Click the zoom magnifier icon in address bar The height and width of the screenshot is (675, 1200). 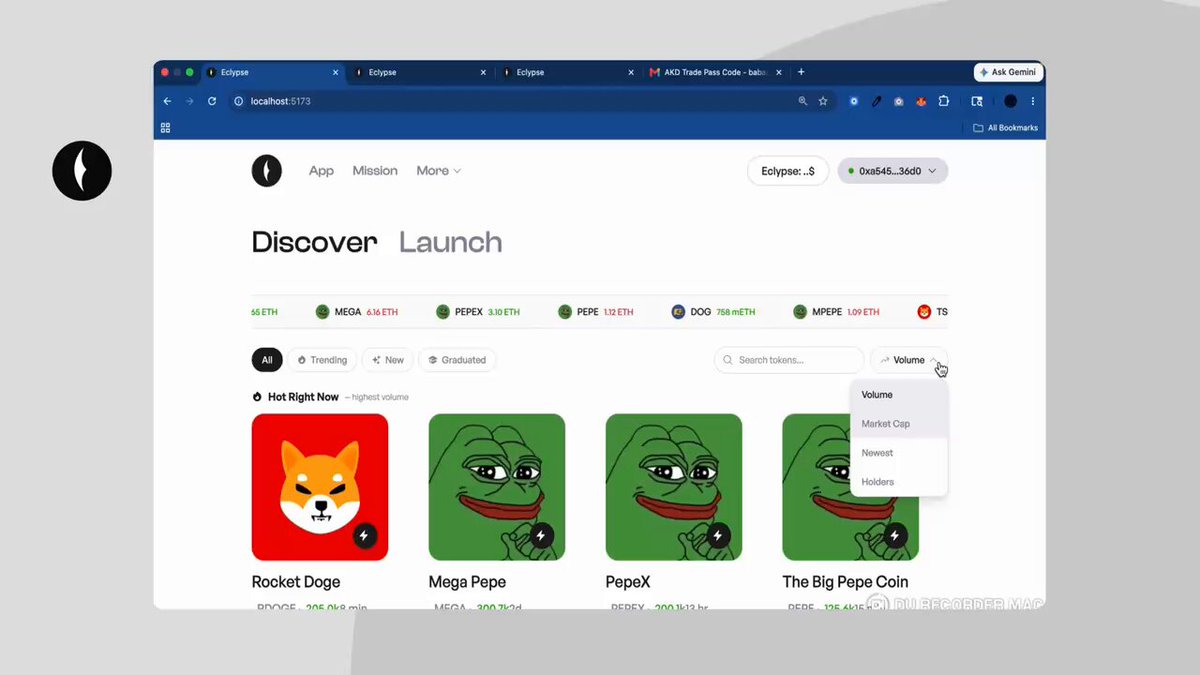[x=803, y=101]
